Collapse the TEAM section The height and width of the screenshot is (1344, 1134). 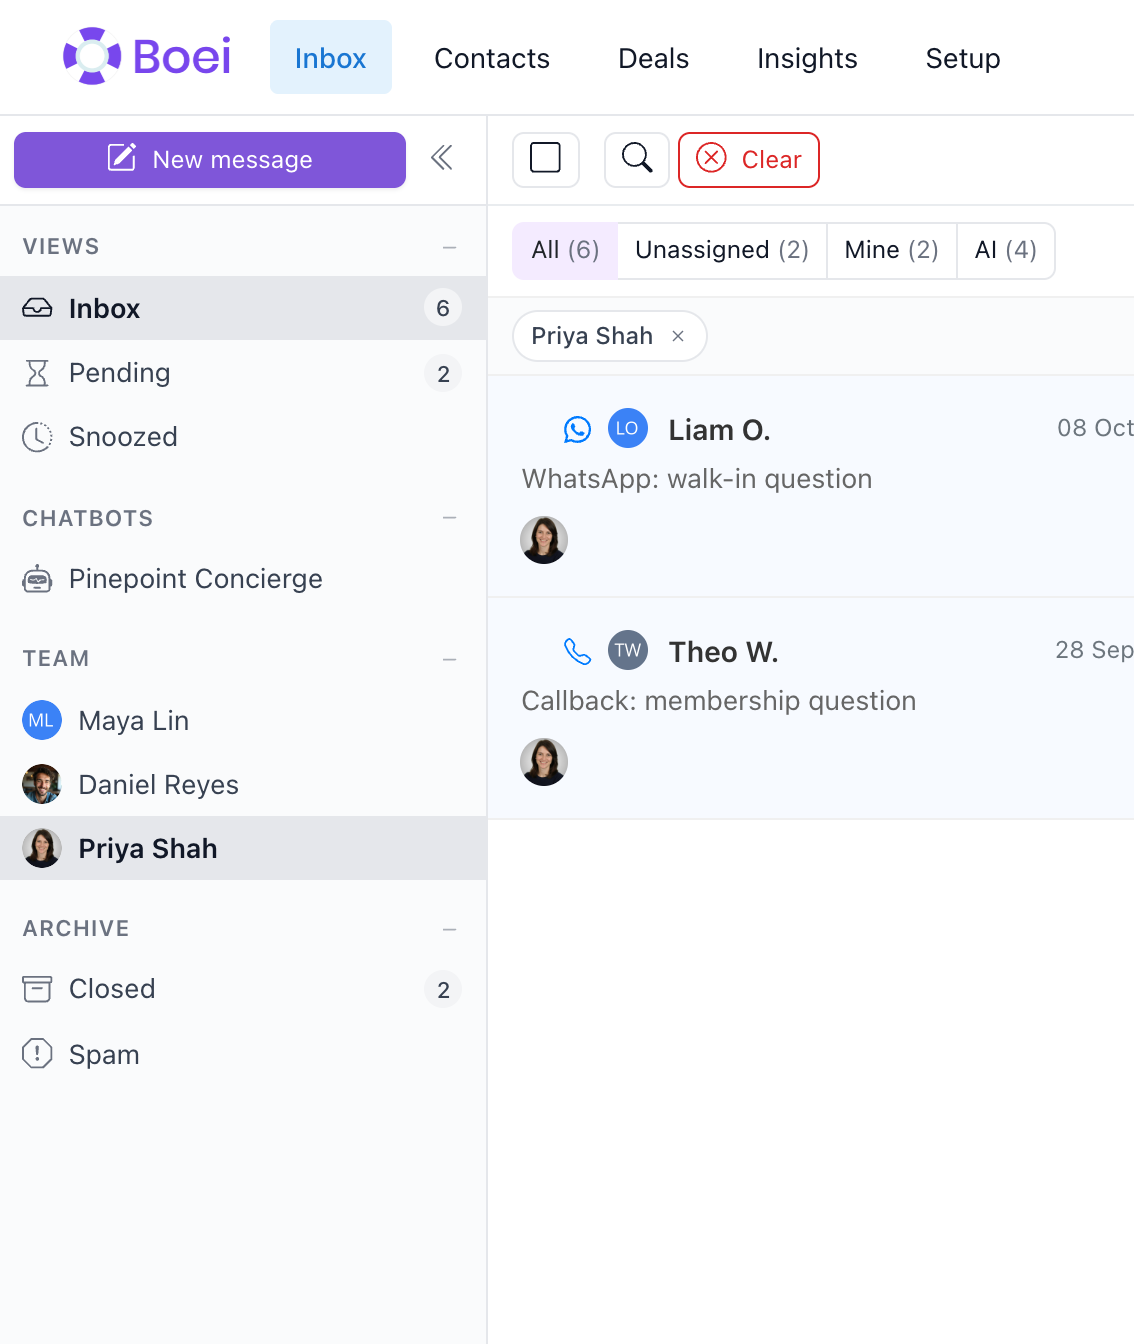pos(450,659)
